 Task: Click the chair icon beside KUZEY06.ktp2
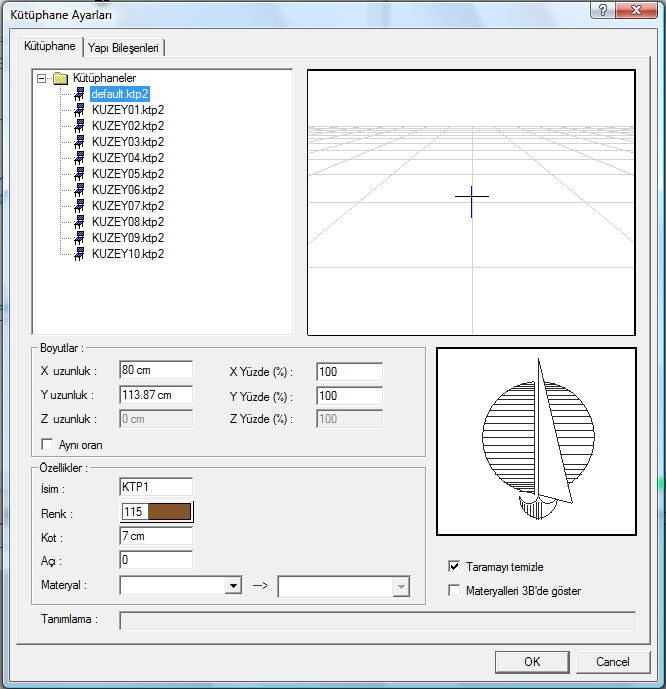pos(80,190)
